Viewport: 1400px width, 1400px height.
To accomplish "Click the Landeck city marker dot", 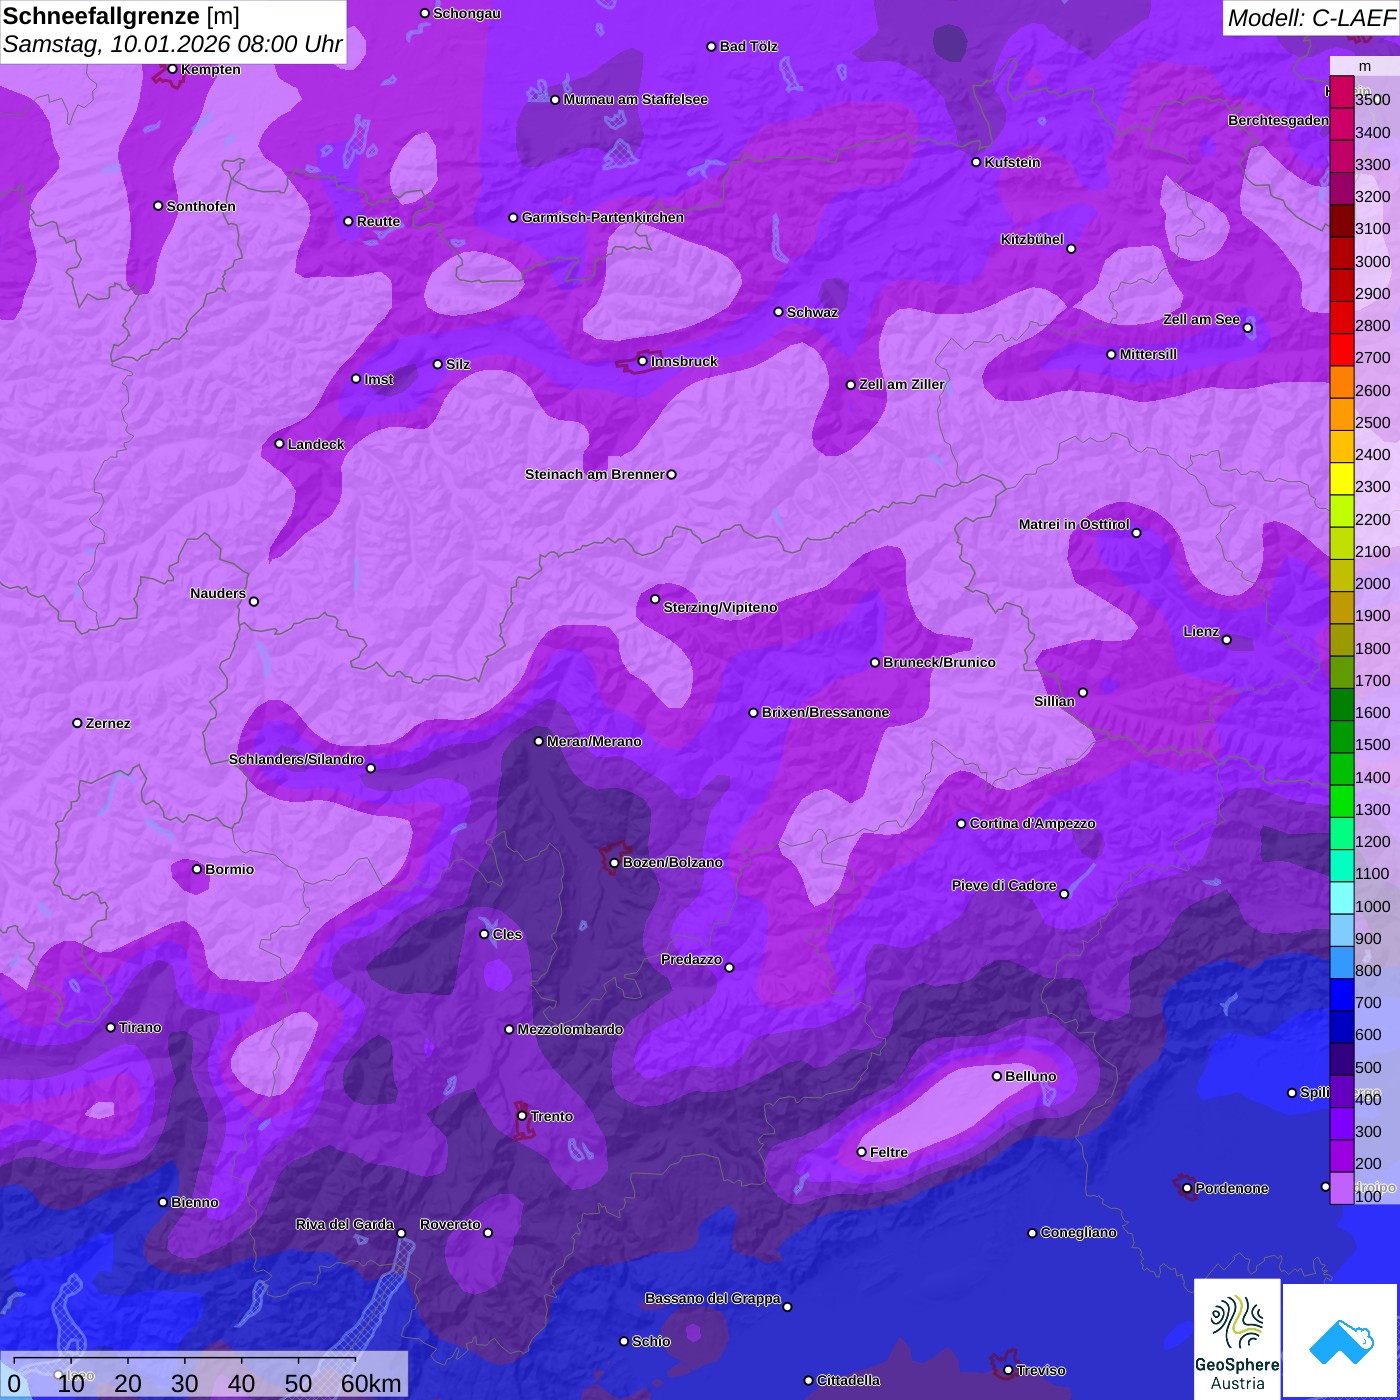I will 279,444.
